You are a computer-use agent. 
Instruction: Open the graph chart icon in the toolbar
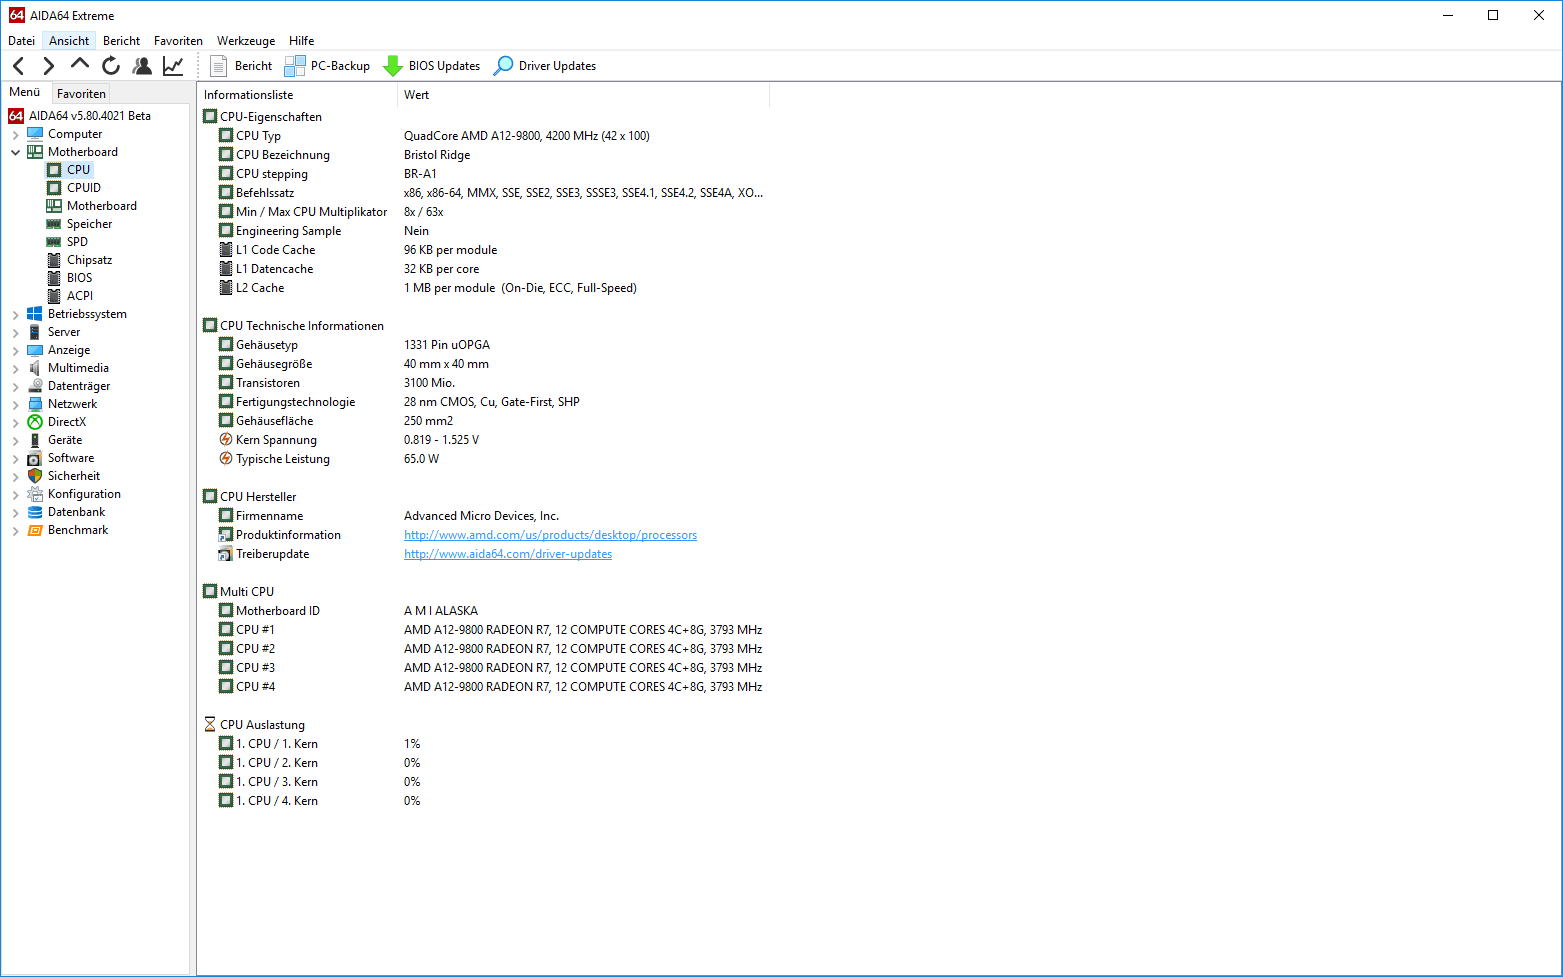173,66
